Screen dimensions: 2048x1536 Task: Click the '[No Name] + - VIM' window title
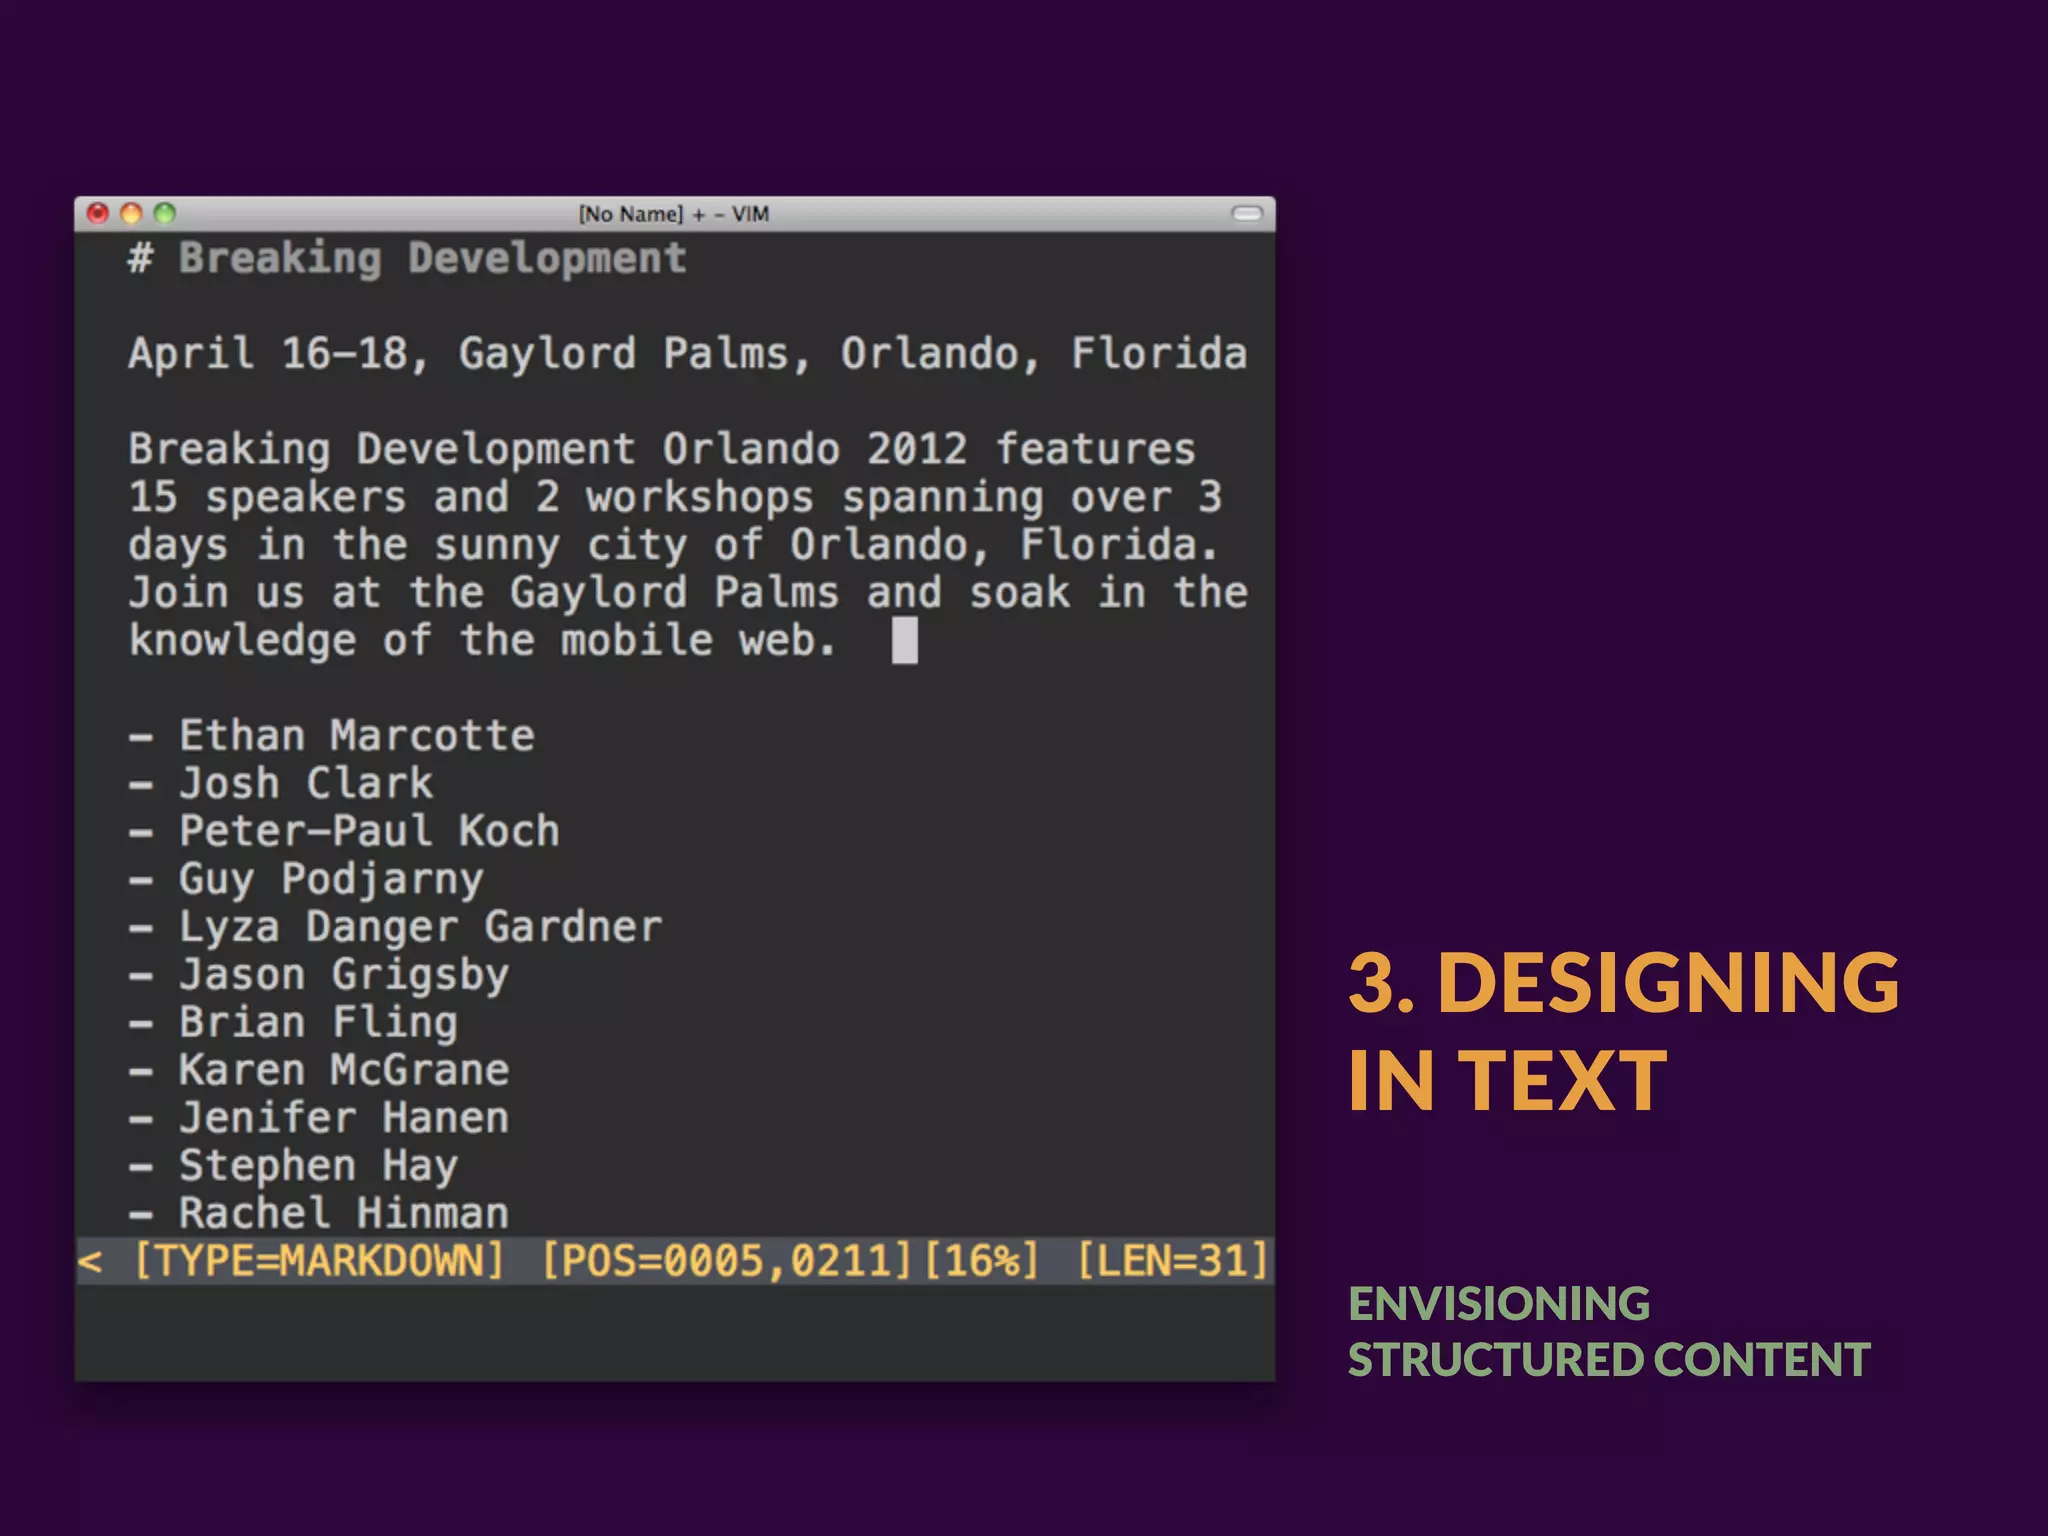674,214
